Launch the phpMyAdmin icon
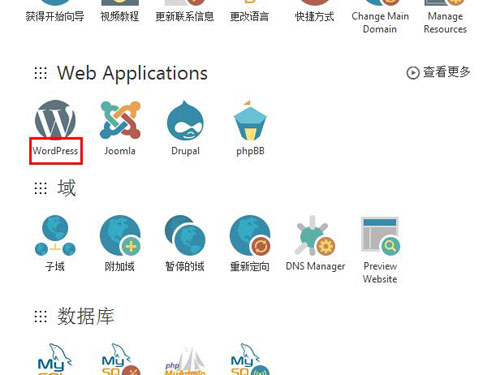 point(185,361)
